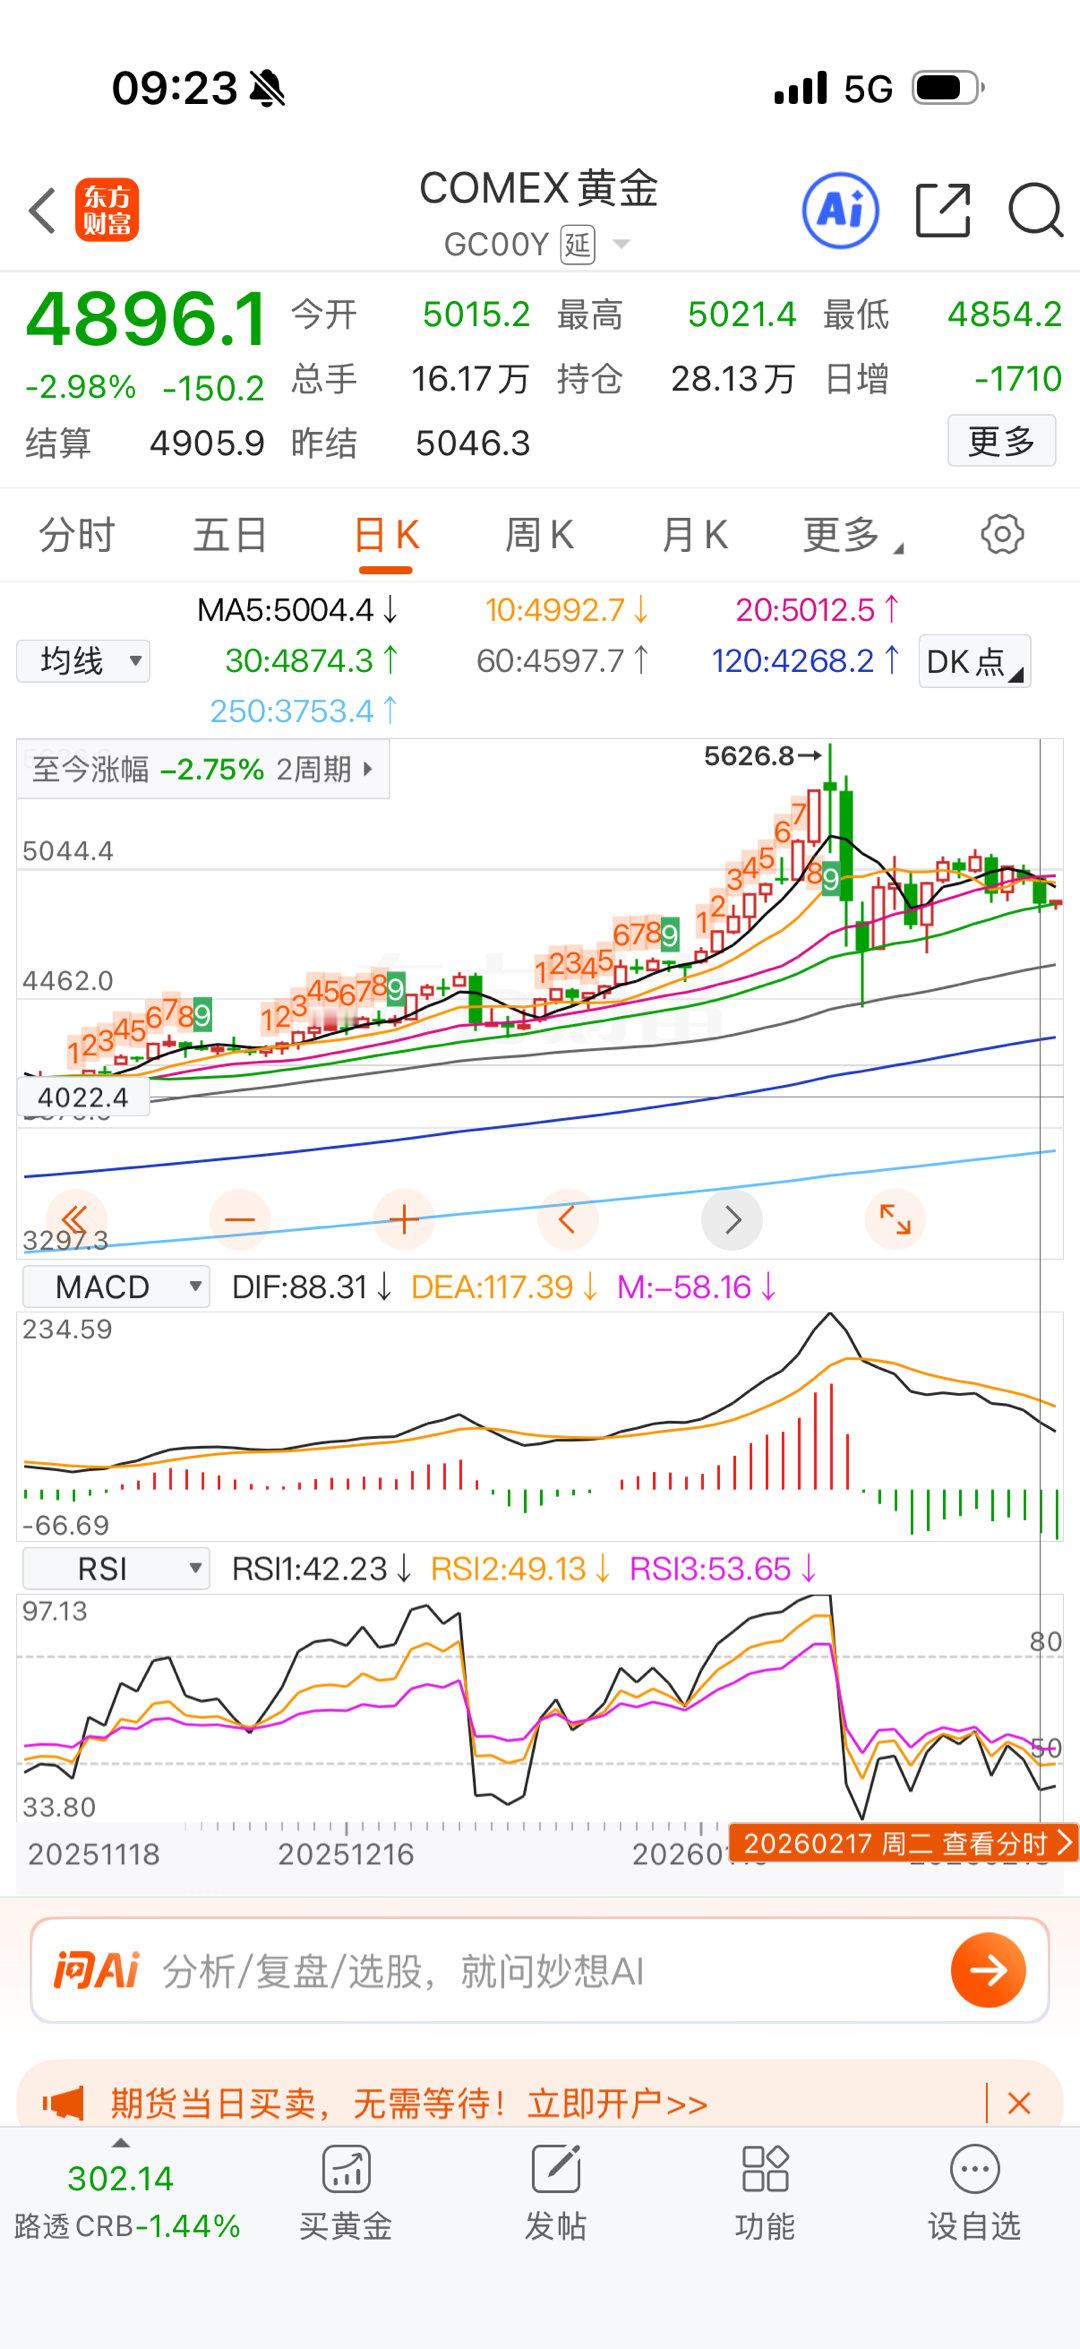The width and height of the screenshot is (1080, 2349).
Task: Tap the COMEX黄金 title
Action: [539, 188]
